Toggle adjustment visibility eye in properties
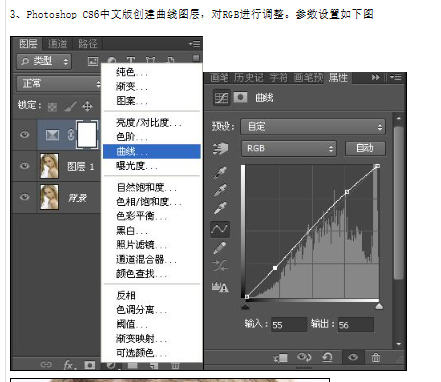441x382 pixels. (353, 358)
